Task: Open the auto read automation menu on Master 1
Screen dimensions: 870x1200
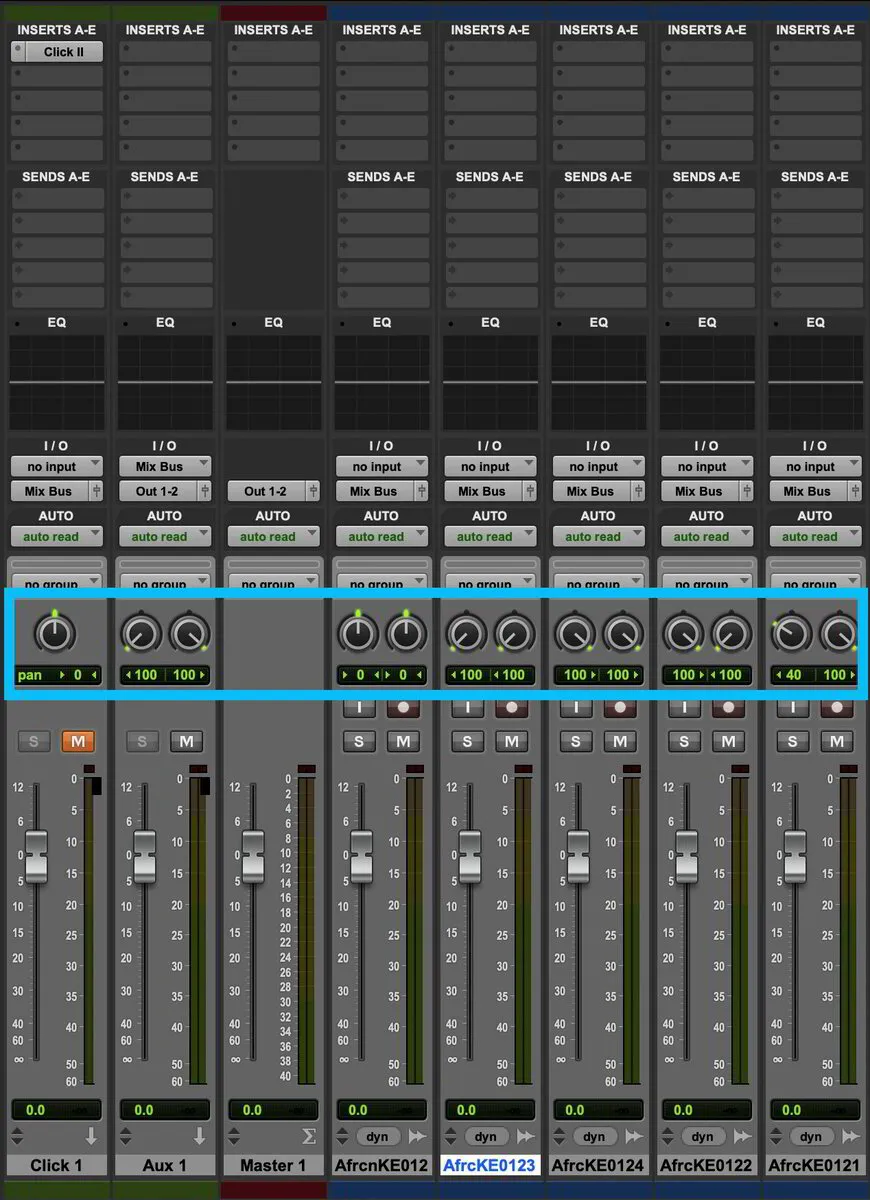Action: (273, 536)
